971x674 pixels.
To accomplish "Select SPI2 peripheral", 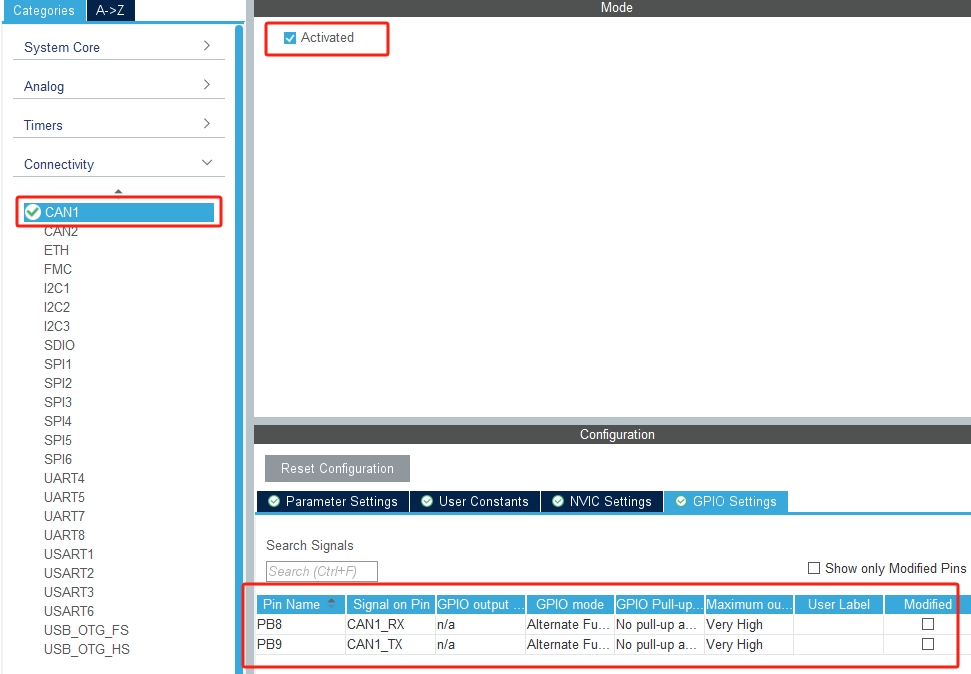I will [x=58, y=383].
